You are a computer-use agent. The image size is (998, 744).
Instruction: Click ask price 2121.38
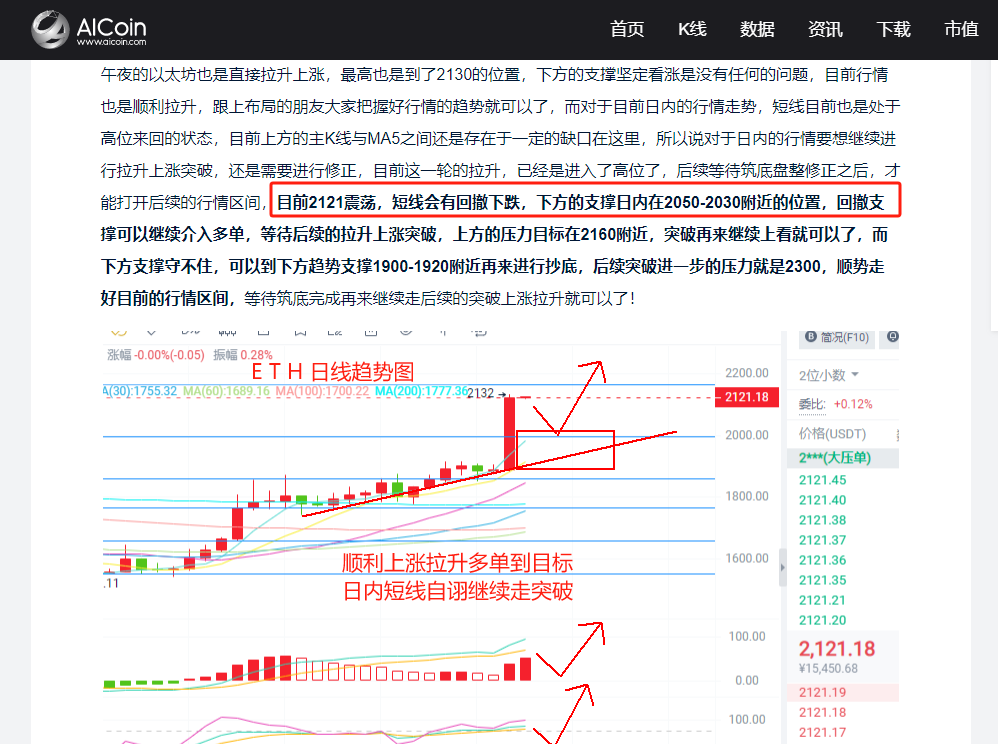tap(822, 520)
